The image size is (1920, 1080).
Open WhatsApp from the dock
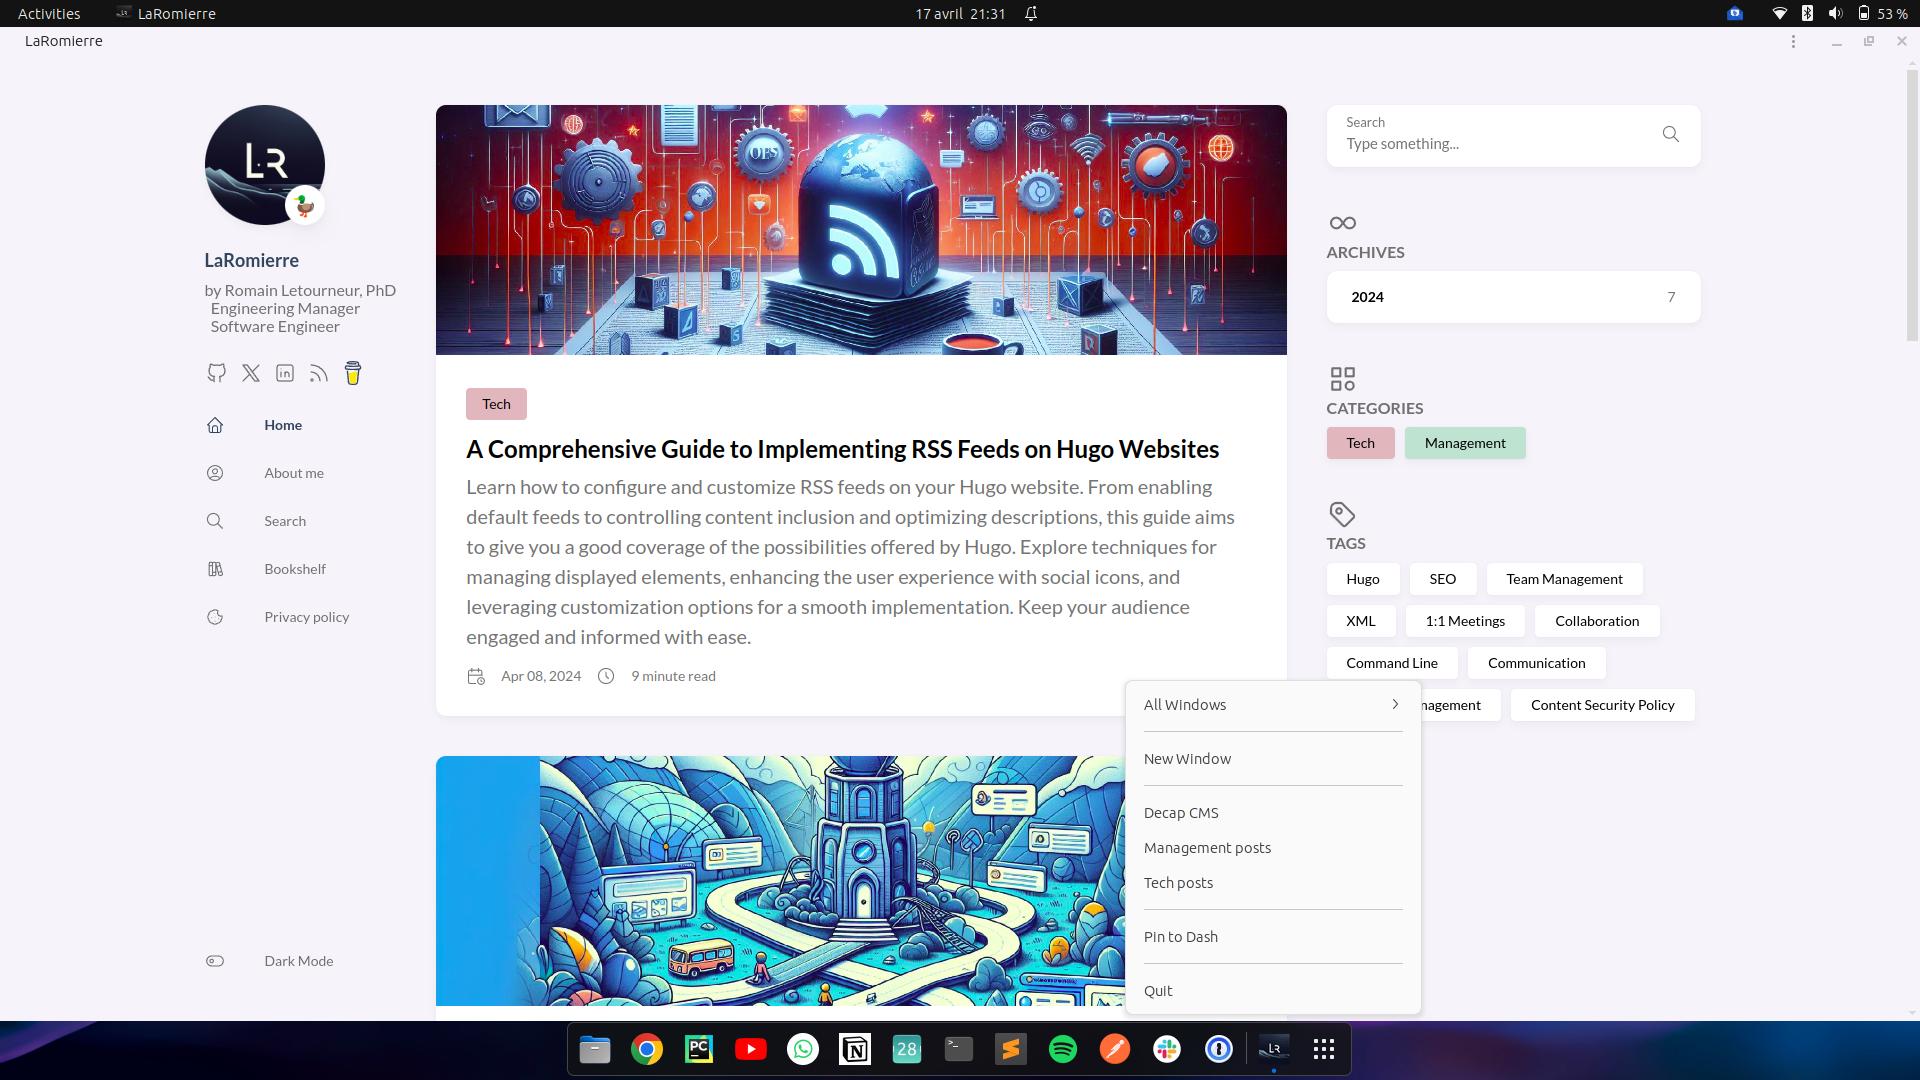point(803,1049)
